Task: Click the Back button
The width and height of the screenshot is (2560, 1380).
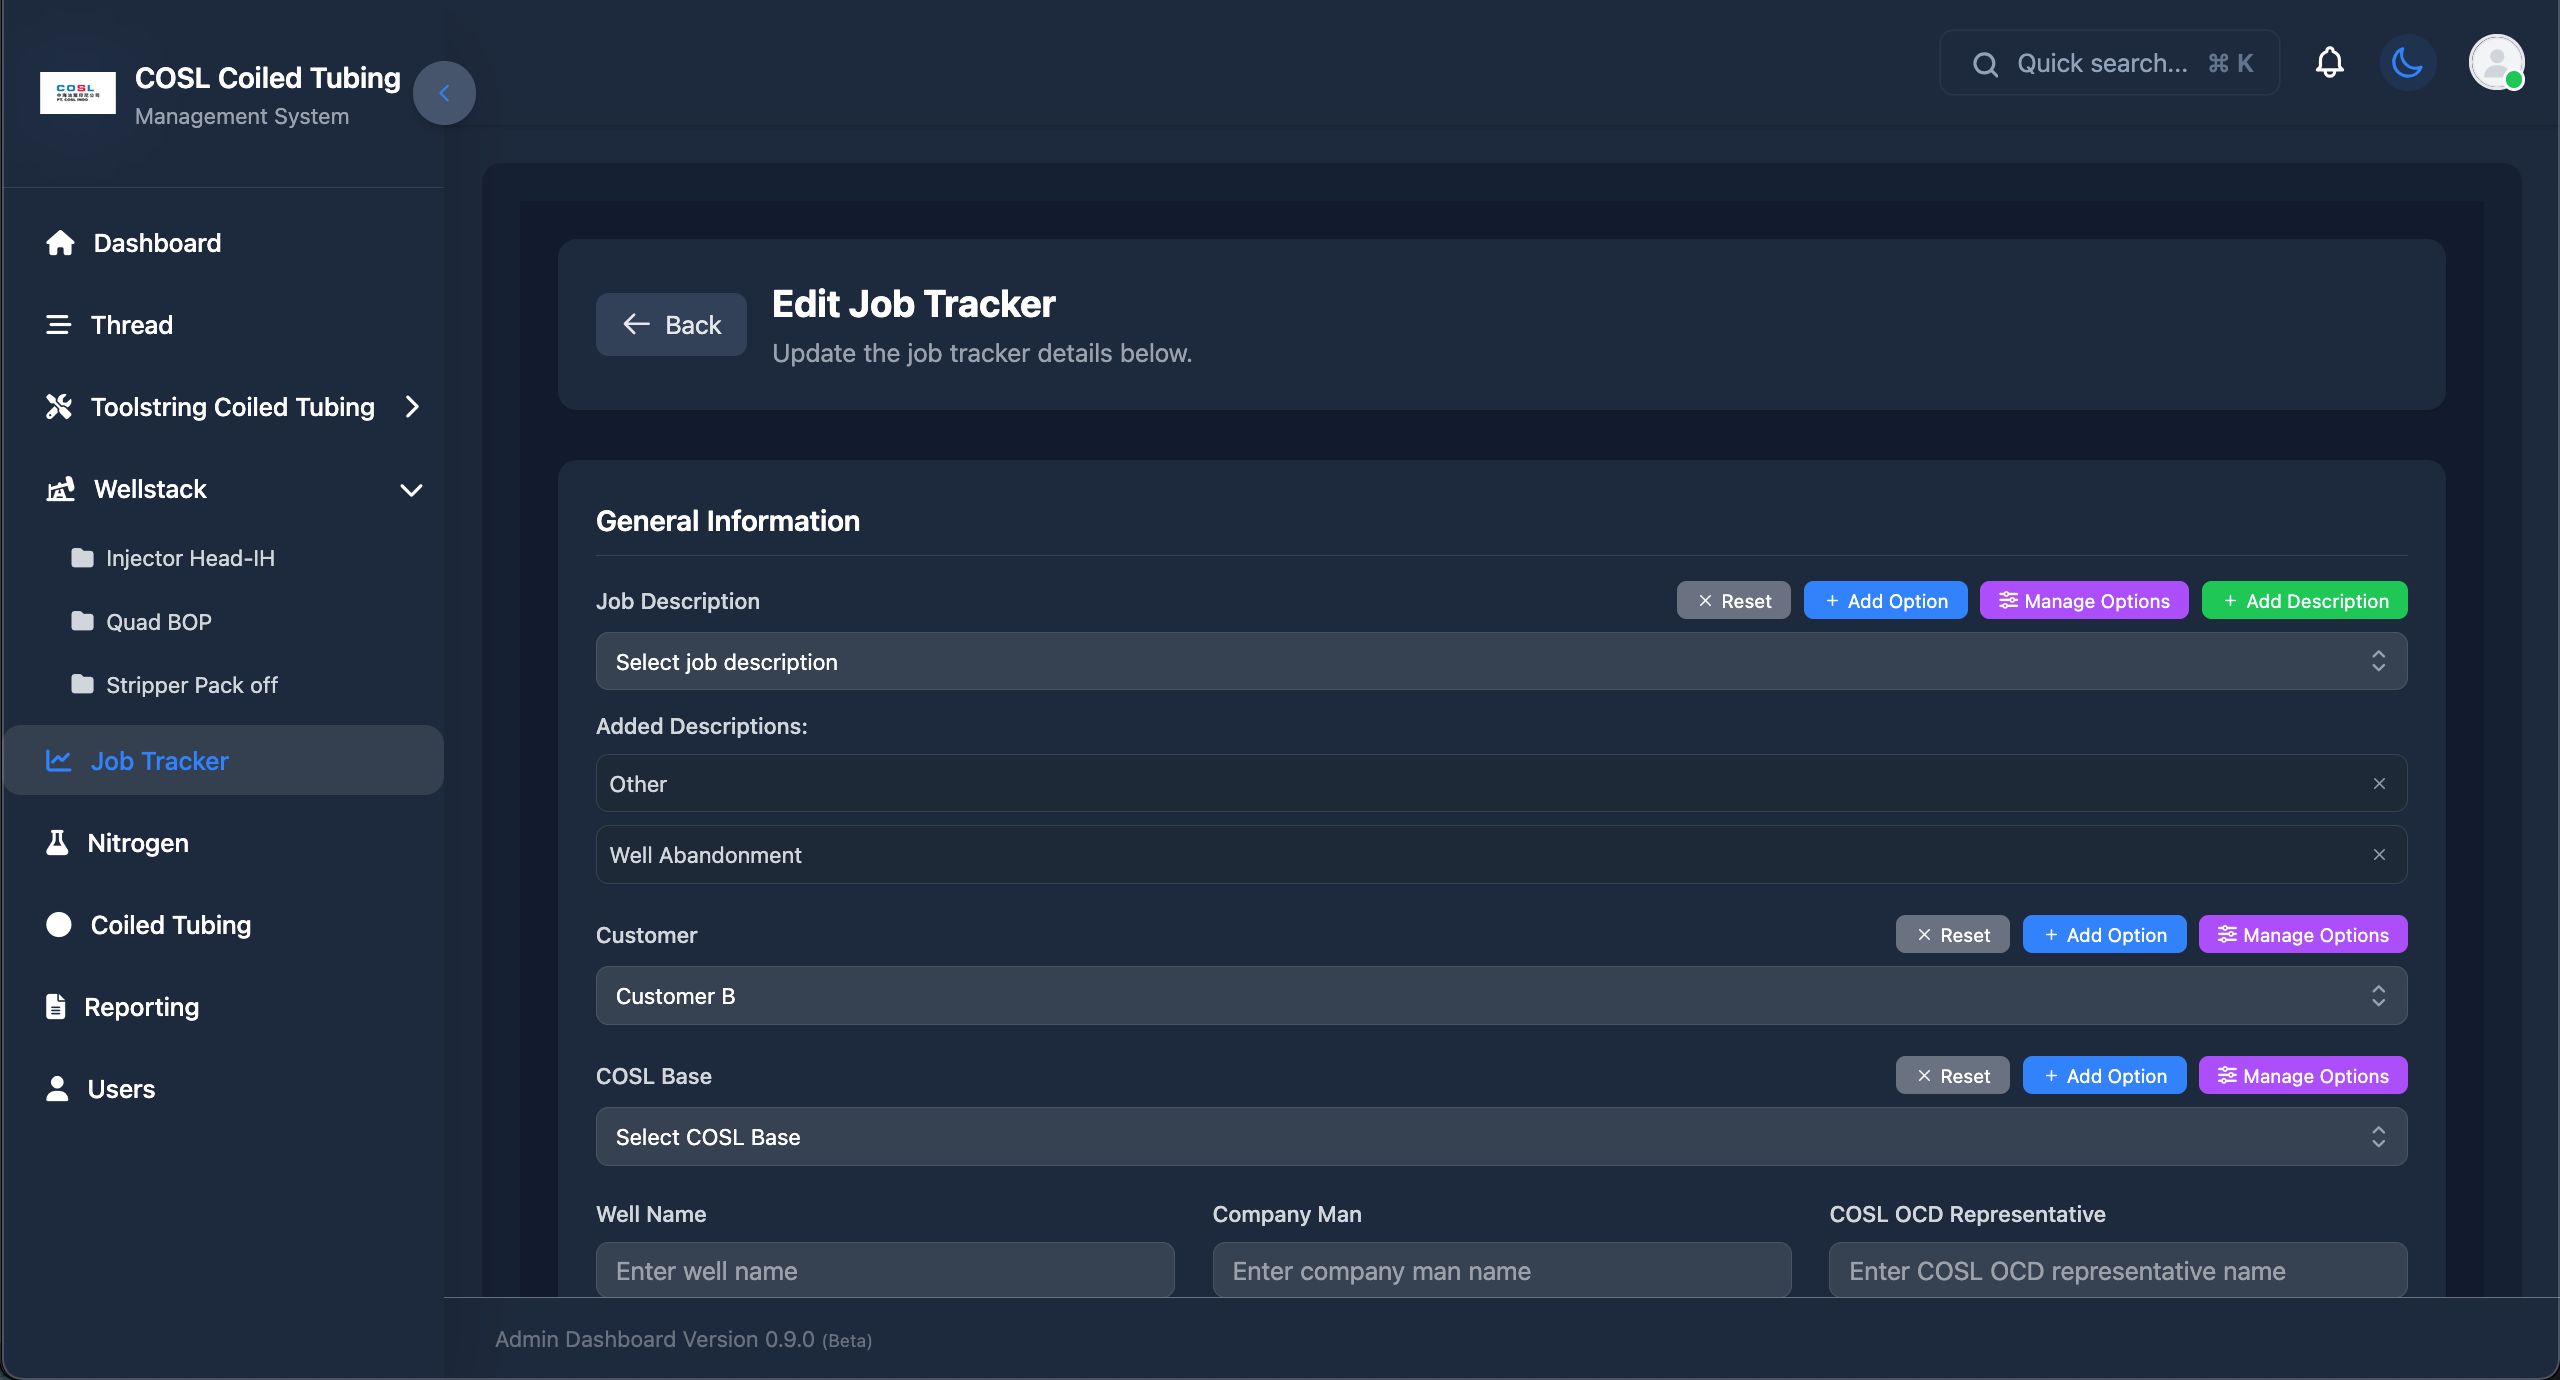Action: (670, 324)
